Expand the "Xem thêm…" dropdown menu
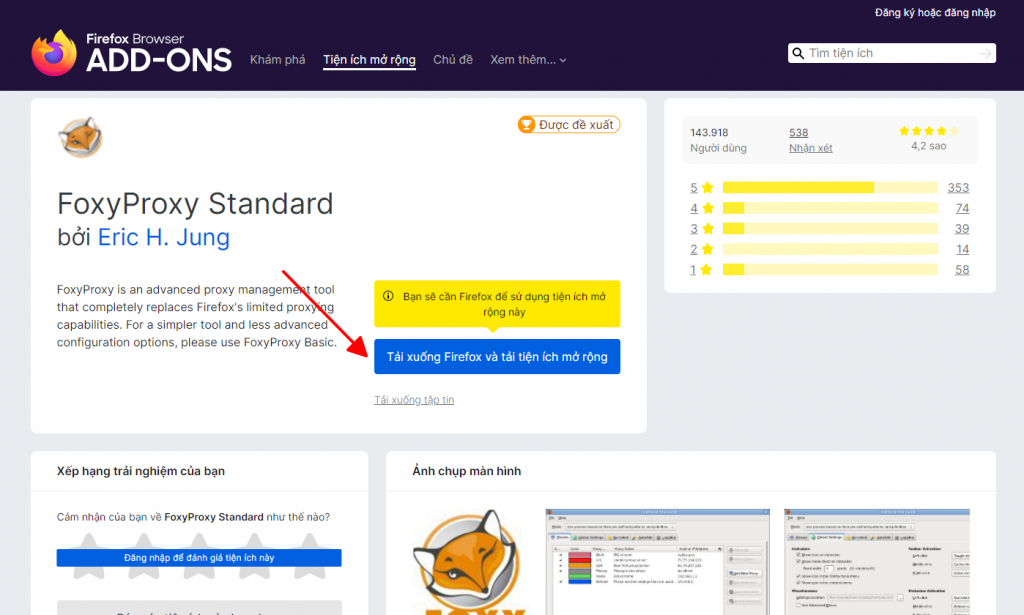The width and height of the screenshot is (1024, 615). (x=528, y=60)
